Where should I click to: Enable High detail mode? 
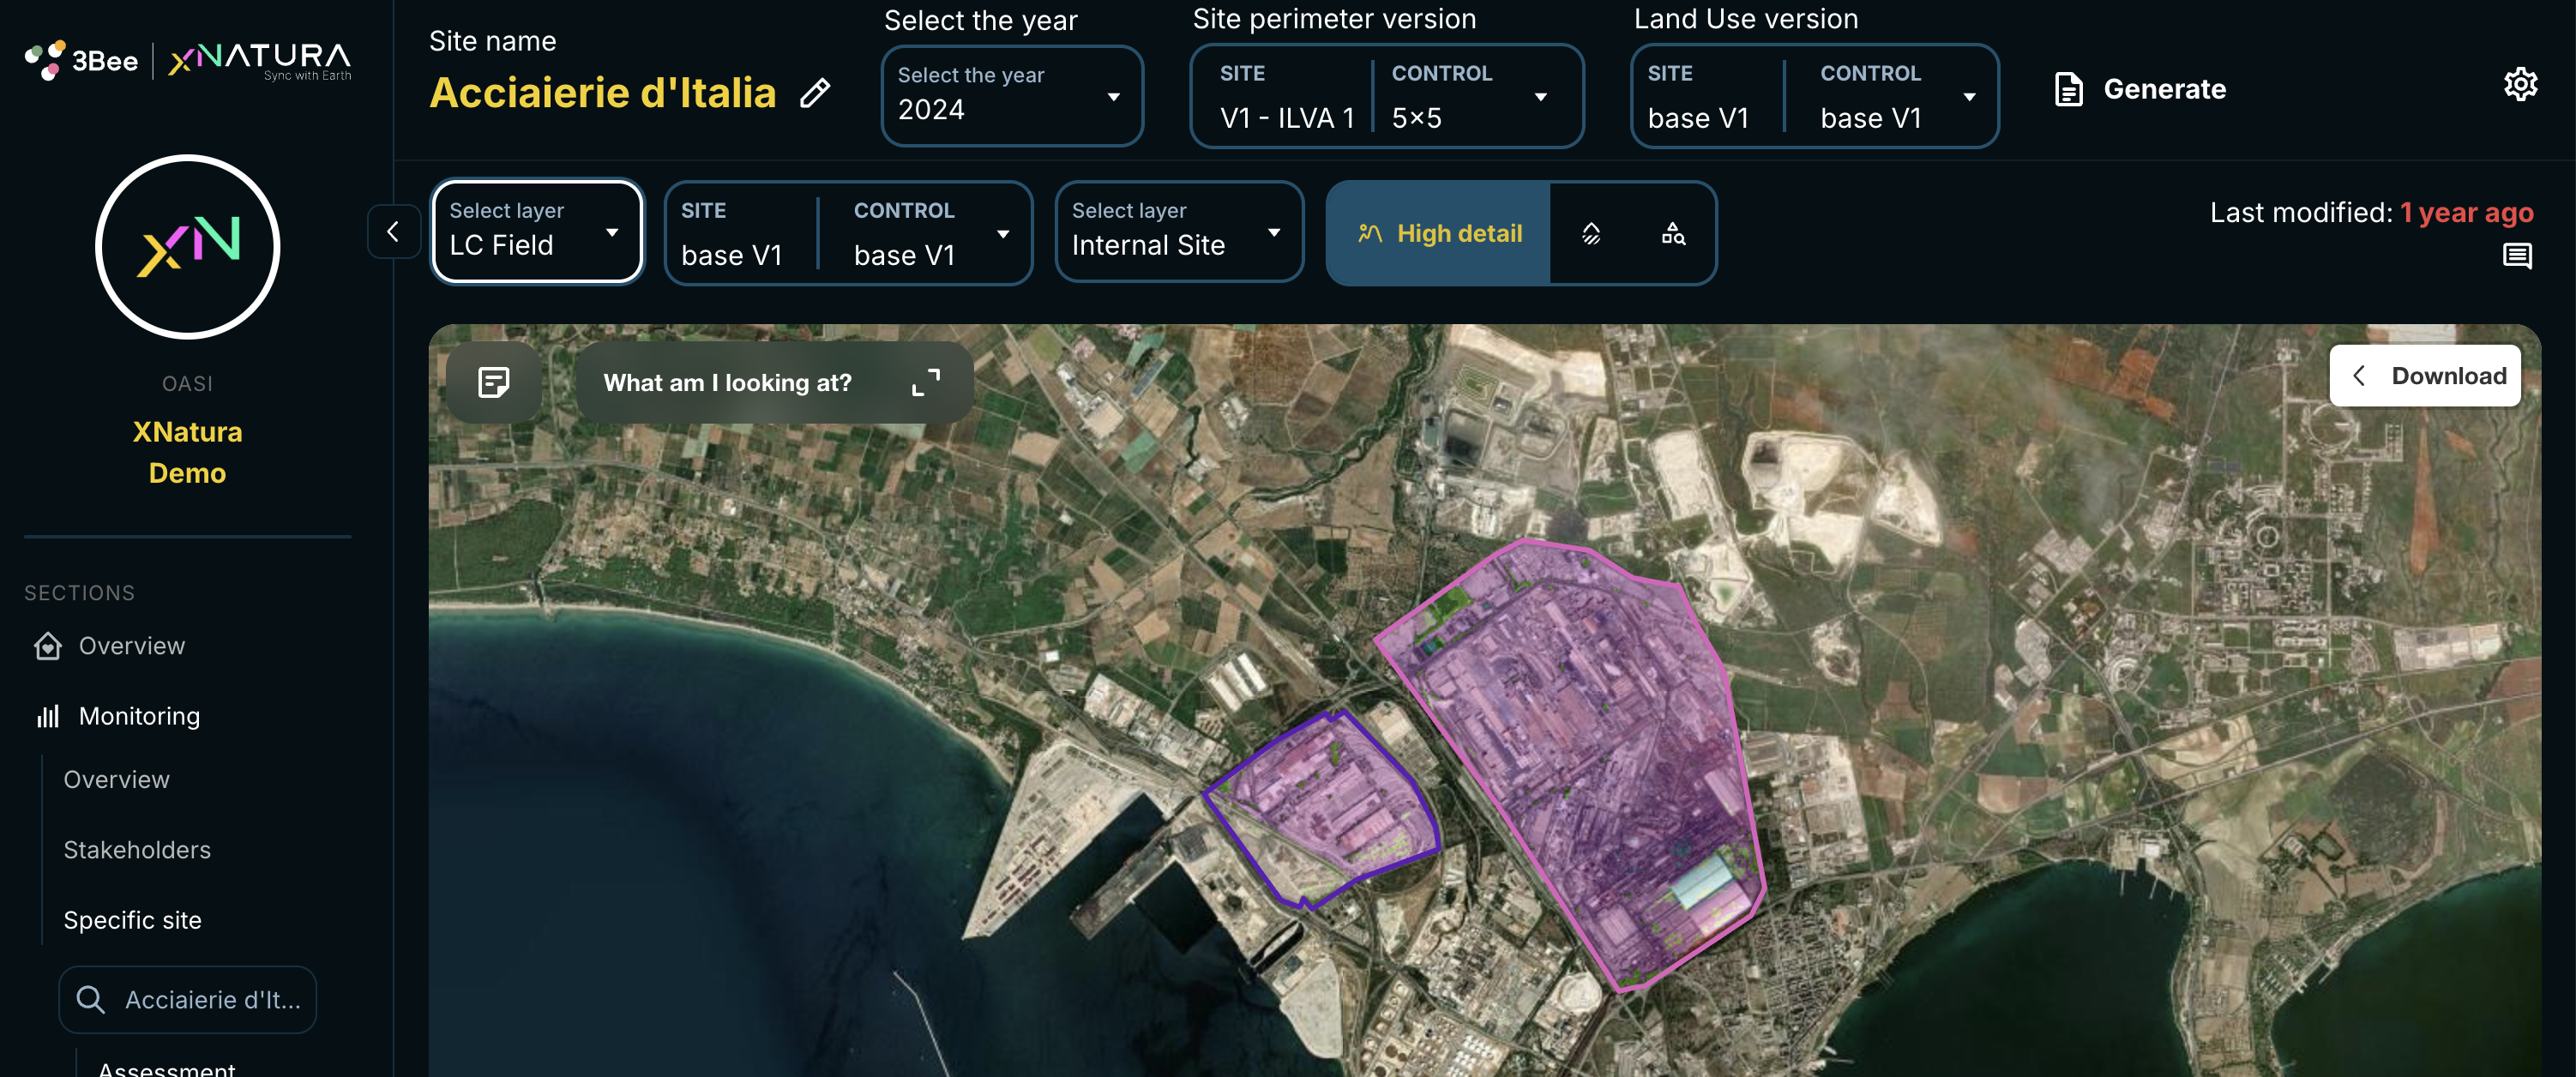(1439, 233)
